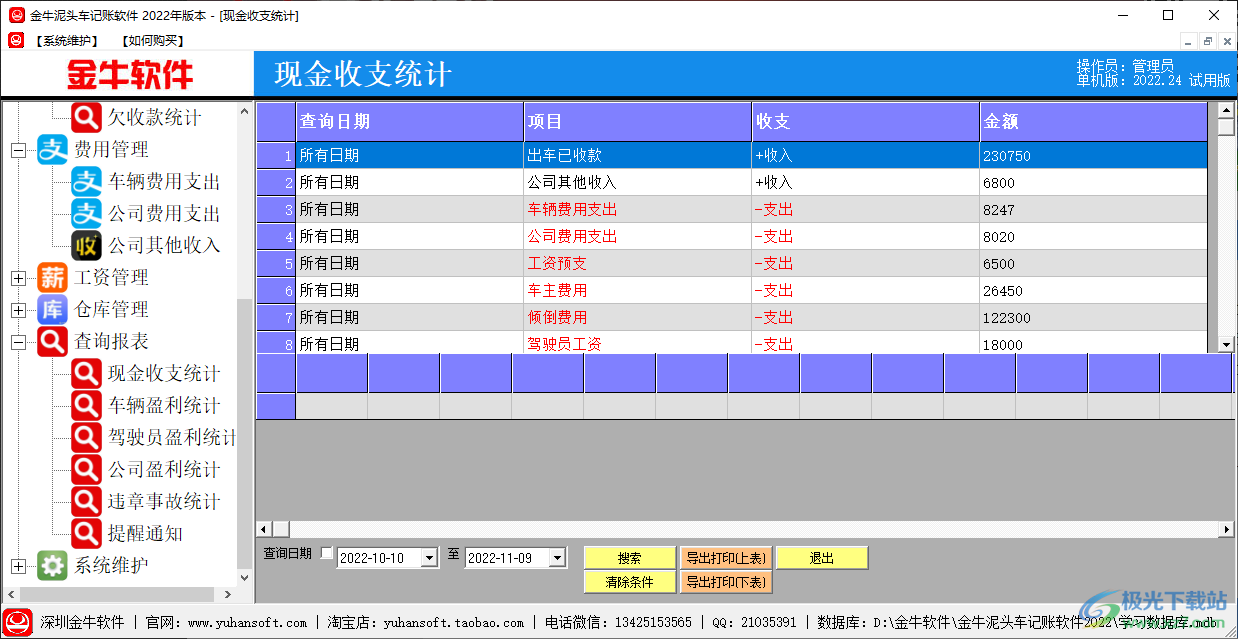The height and width of the screenshot is (639, 1238).
Task: Click the app logo in the status bar
Action: pos(17,622)
